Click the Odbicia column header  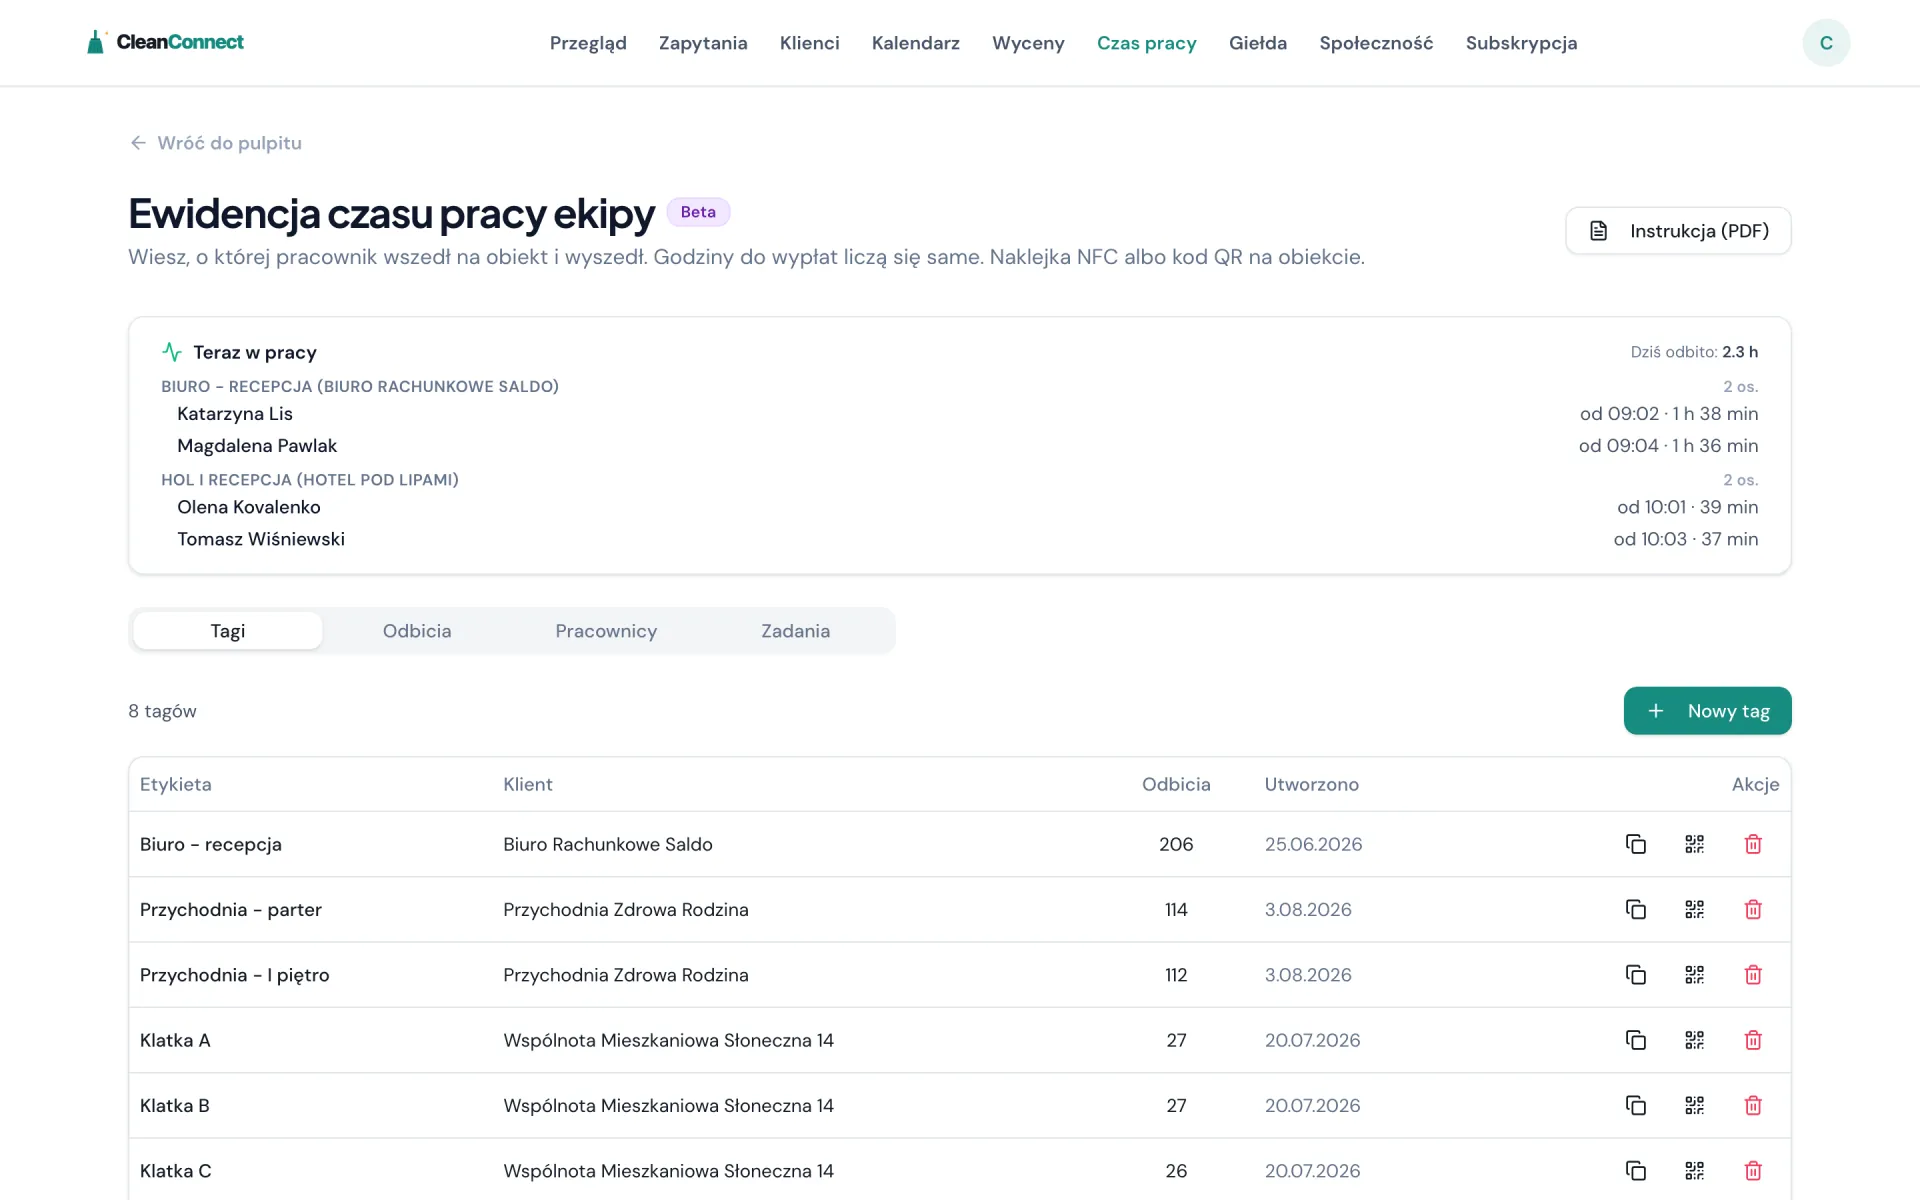[x=1176, y=784]
